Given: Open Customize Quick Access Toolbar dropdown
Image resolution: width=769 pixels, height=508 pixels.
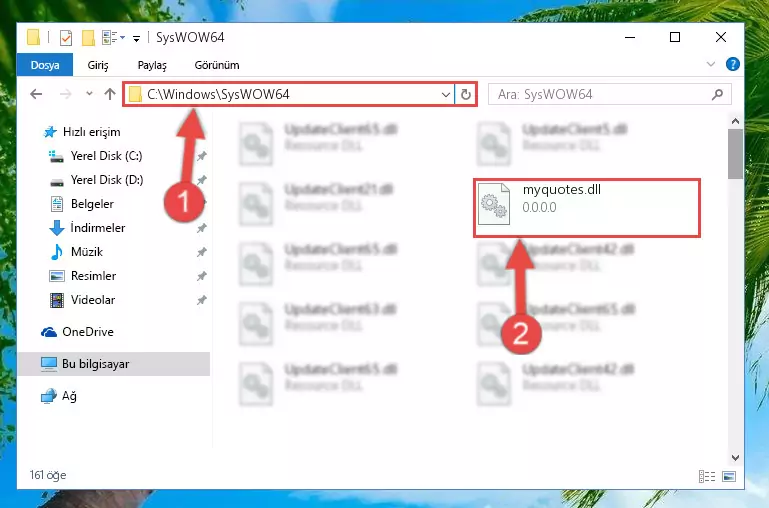Looking at the screenshot, I should pos(136,38).
